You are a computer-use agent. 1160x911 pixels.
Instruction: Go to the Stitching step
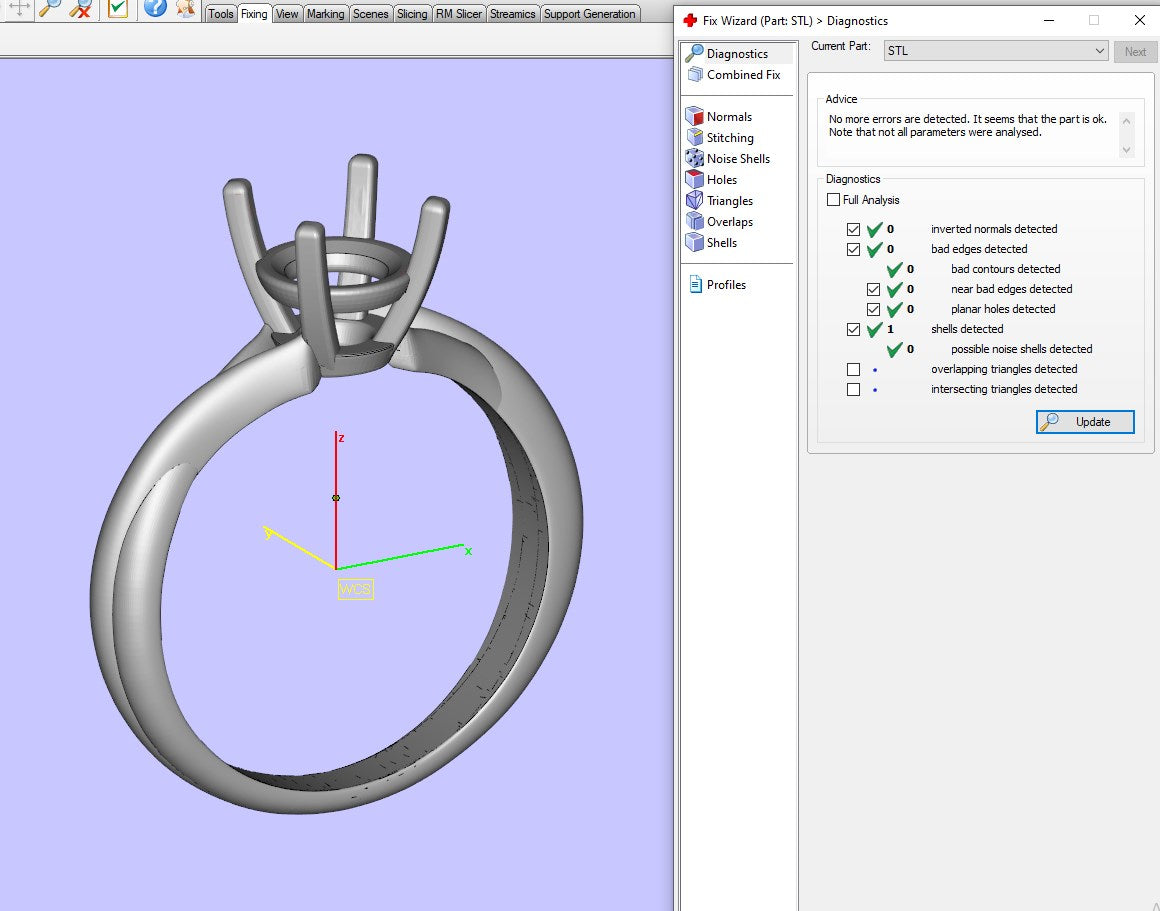tap(729, 138)
